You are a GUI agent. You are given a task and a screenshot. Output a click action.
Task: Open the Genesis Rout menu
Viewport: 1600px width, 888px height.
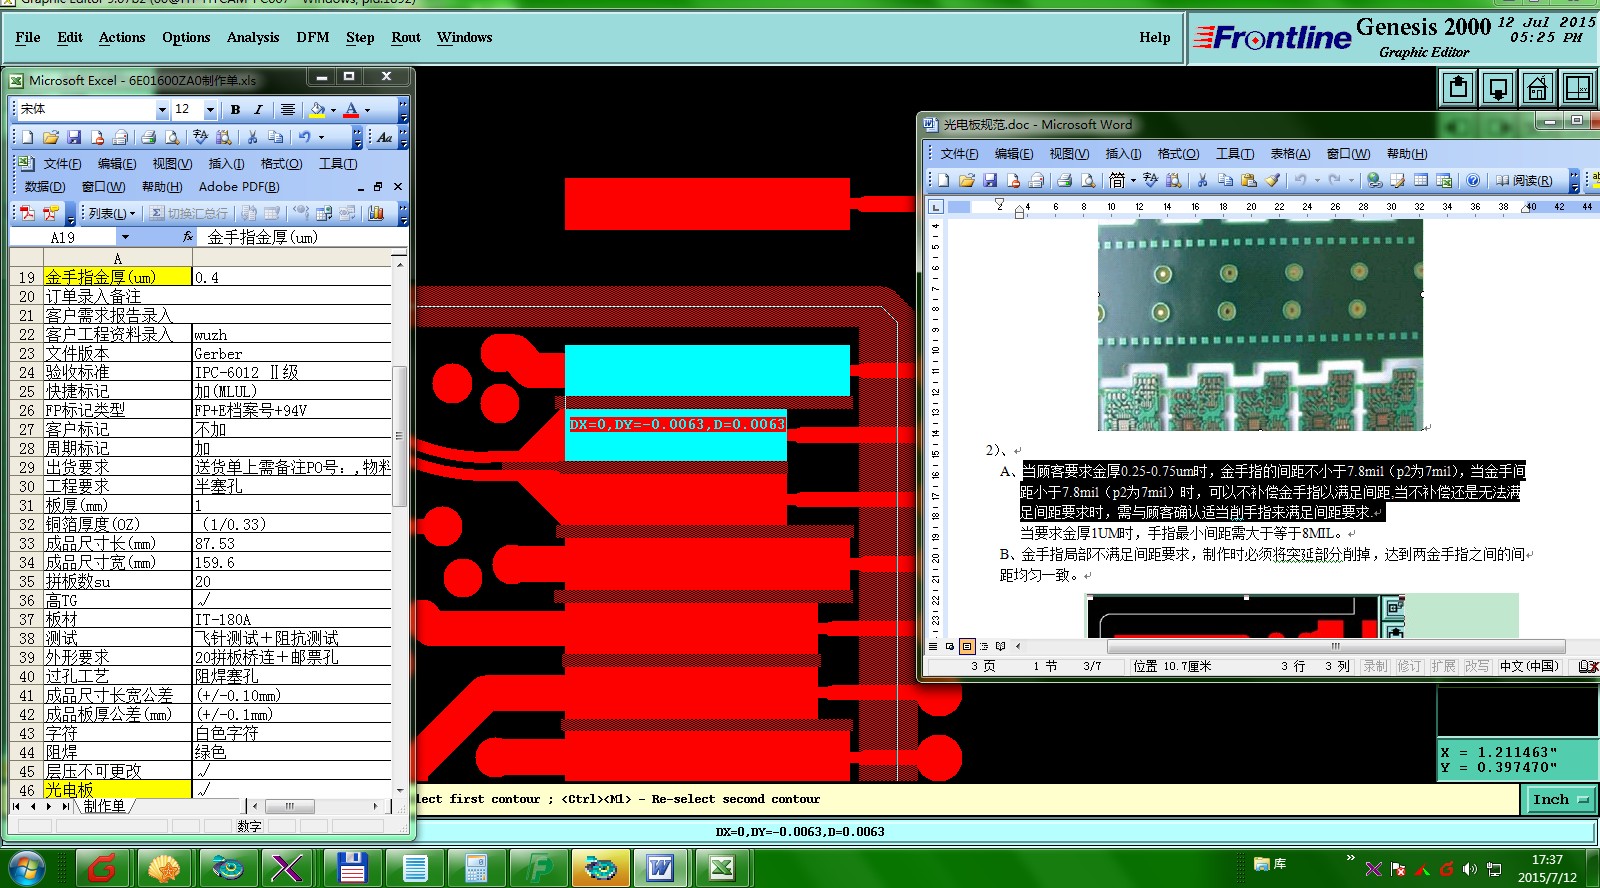point(406,37)
